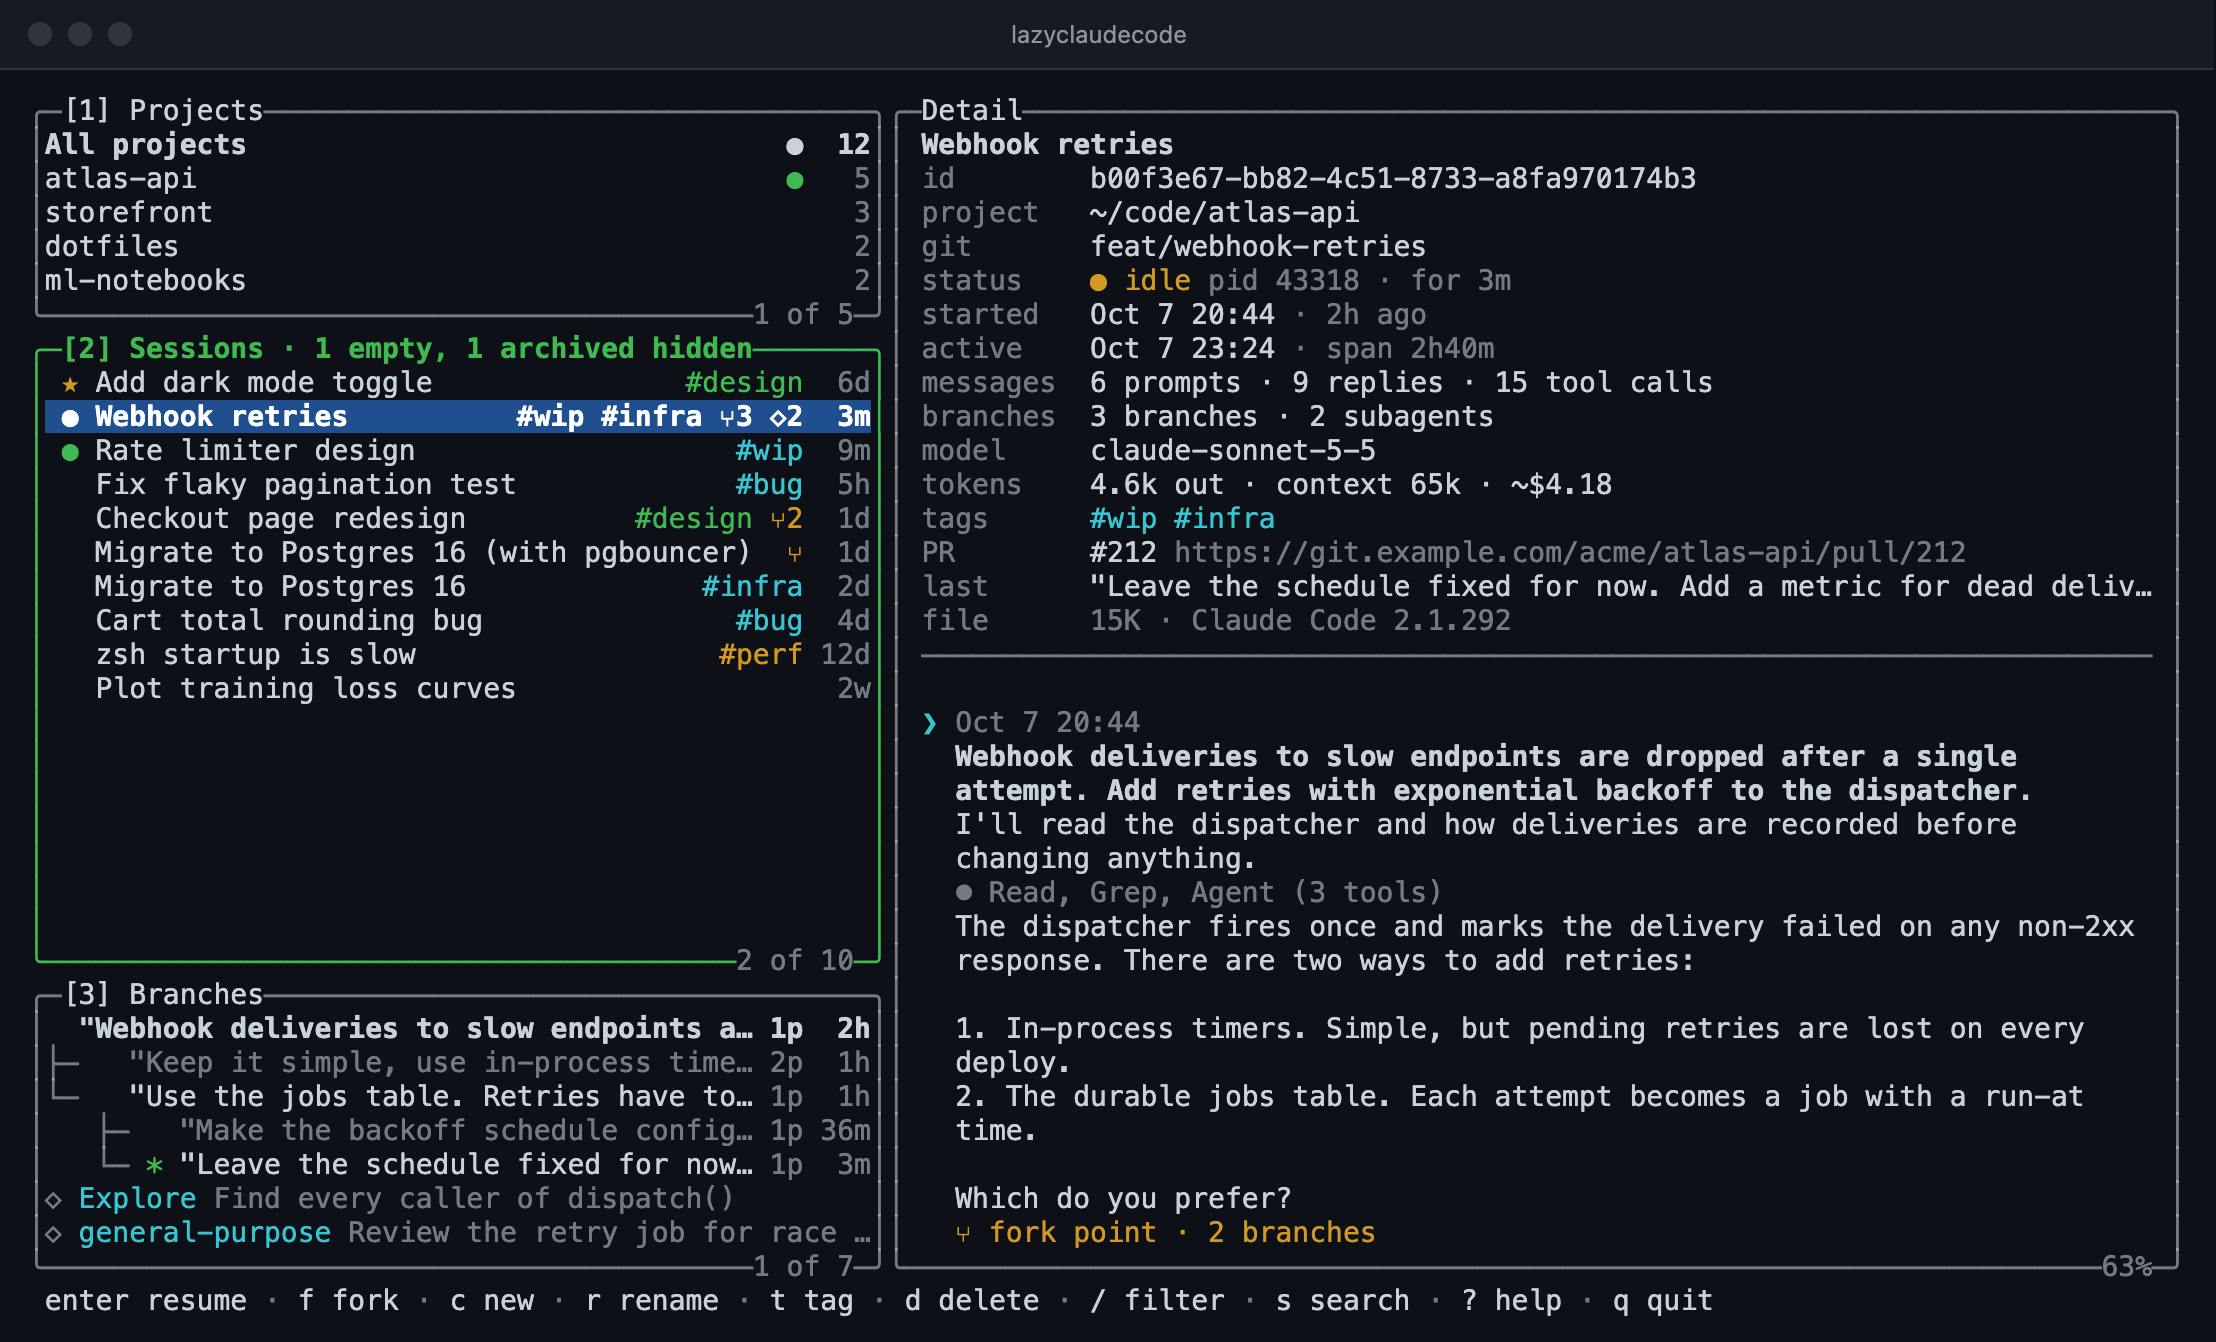The height and width of the screenshot is (1342, 2216).
Task: Click the branch count icon on Webhook retries row
Action: (x=736, y=418)
